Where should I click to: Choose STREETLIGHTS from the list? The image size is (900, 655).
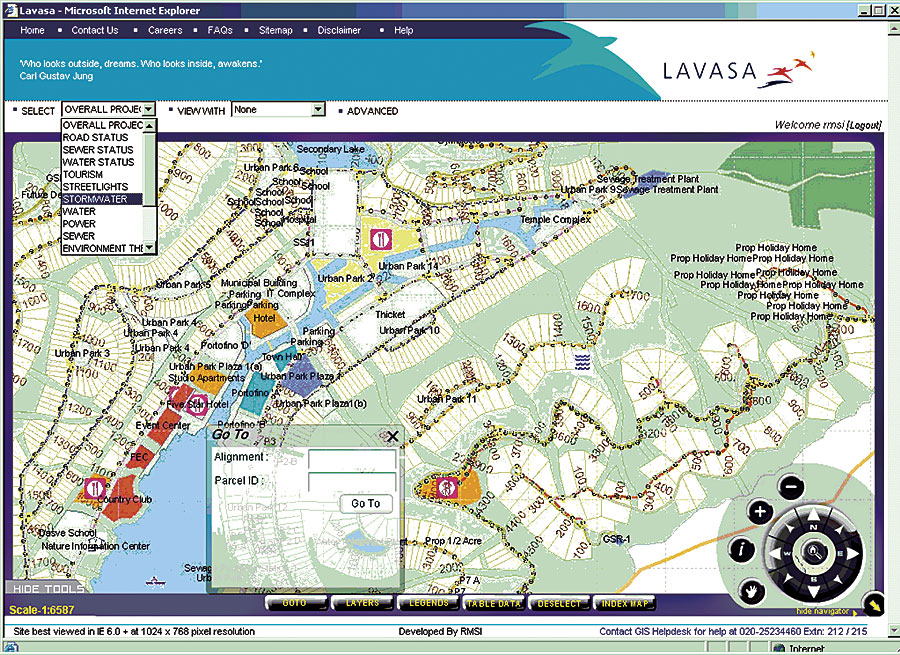click(103, 187)
